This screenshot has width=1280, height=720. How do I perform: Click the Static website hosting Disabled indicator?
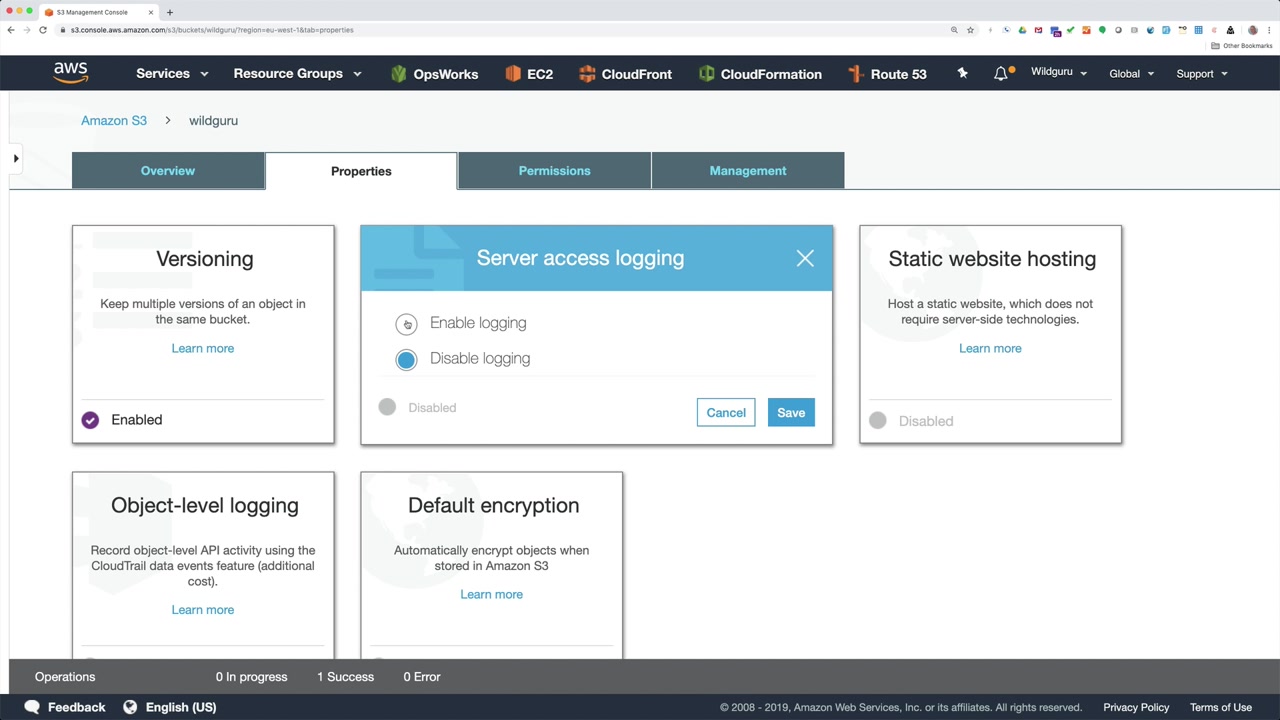tap(877, 421)
